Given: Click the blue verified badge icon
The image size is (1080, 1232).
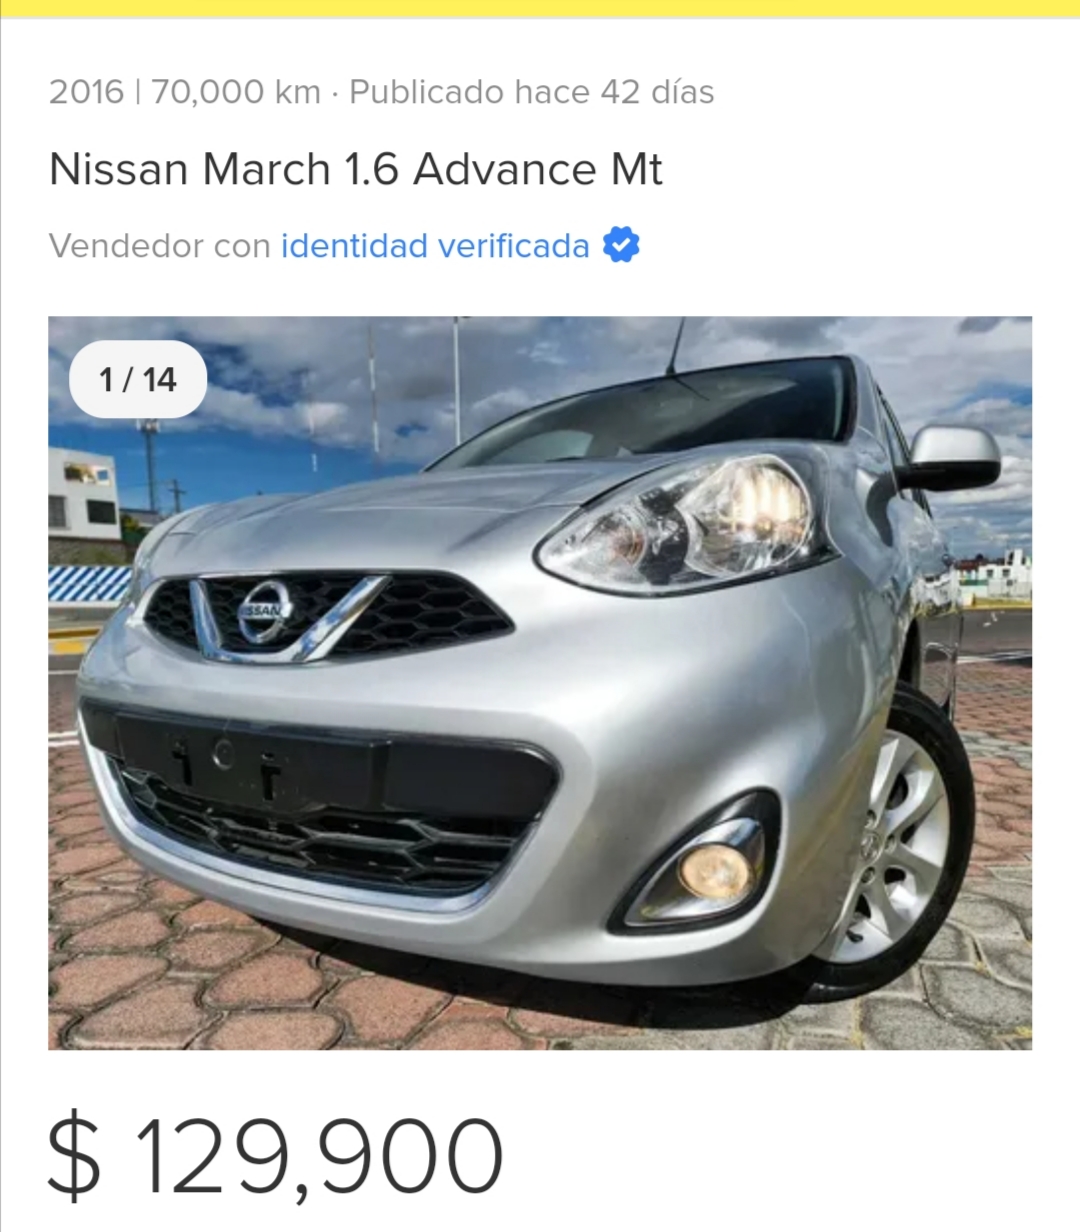Looking at the screenshot, I should pyautogui.click(x=621, y=245).
